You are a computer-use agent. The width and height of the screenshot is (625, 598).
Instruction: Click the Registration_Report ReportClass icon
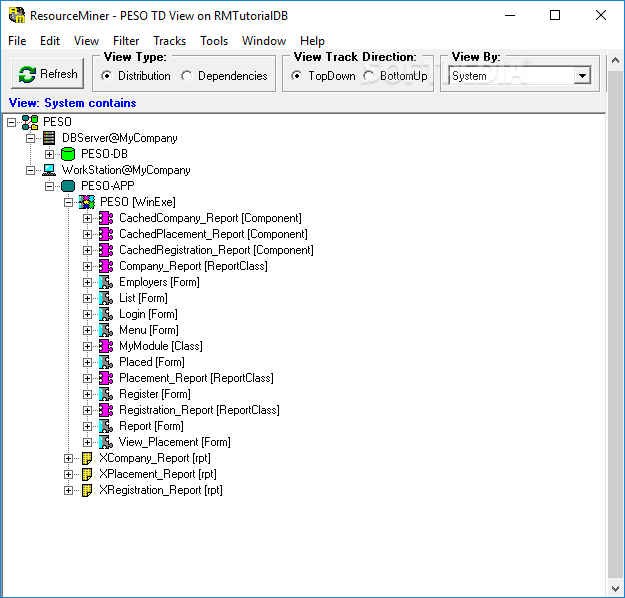tap(106, 410)
